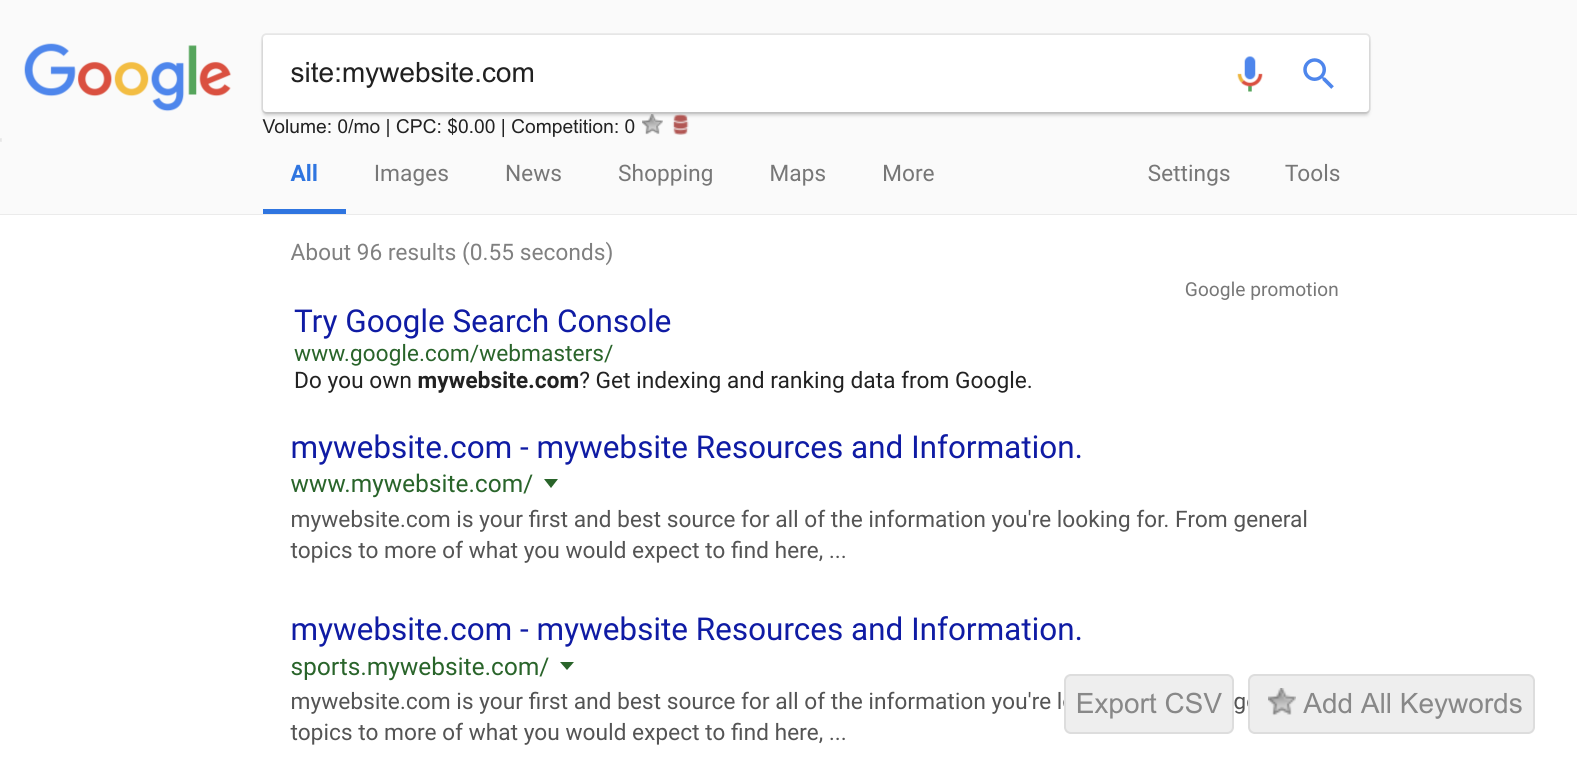Star this keyword next to Competition
This screenshot has height=758, width=1577.
pos(653,125)
